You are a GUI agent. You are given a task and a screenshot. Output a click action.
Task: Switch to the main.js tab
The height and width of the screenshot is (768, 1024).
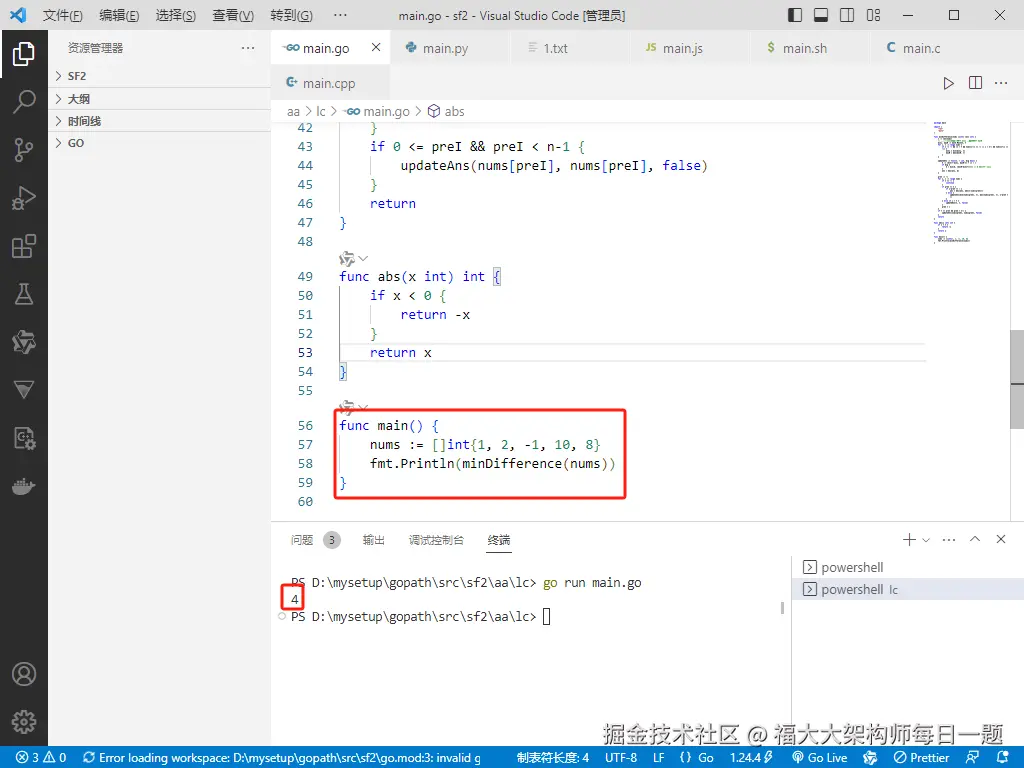point(691,48)
